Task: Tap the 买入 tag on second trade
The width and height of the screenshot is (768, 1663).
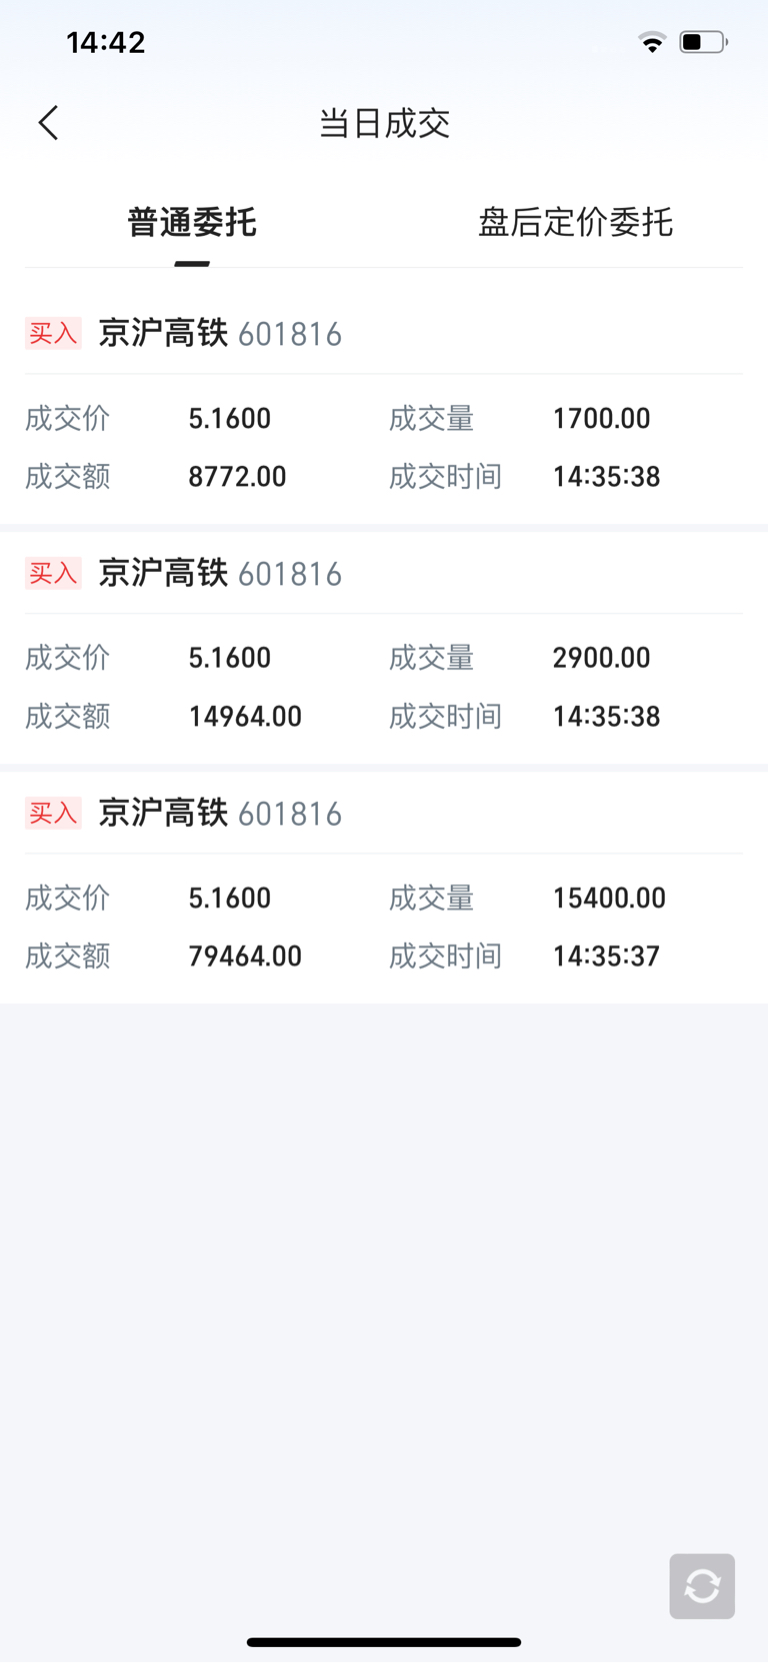Action: click(x=53, y=573)
